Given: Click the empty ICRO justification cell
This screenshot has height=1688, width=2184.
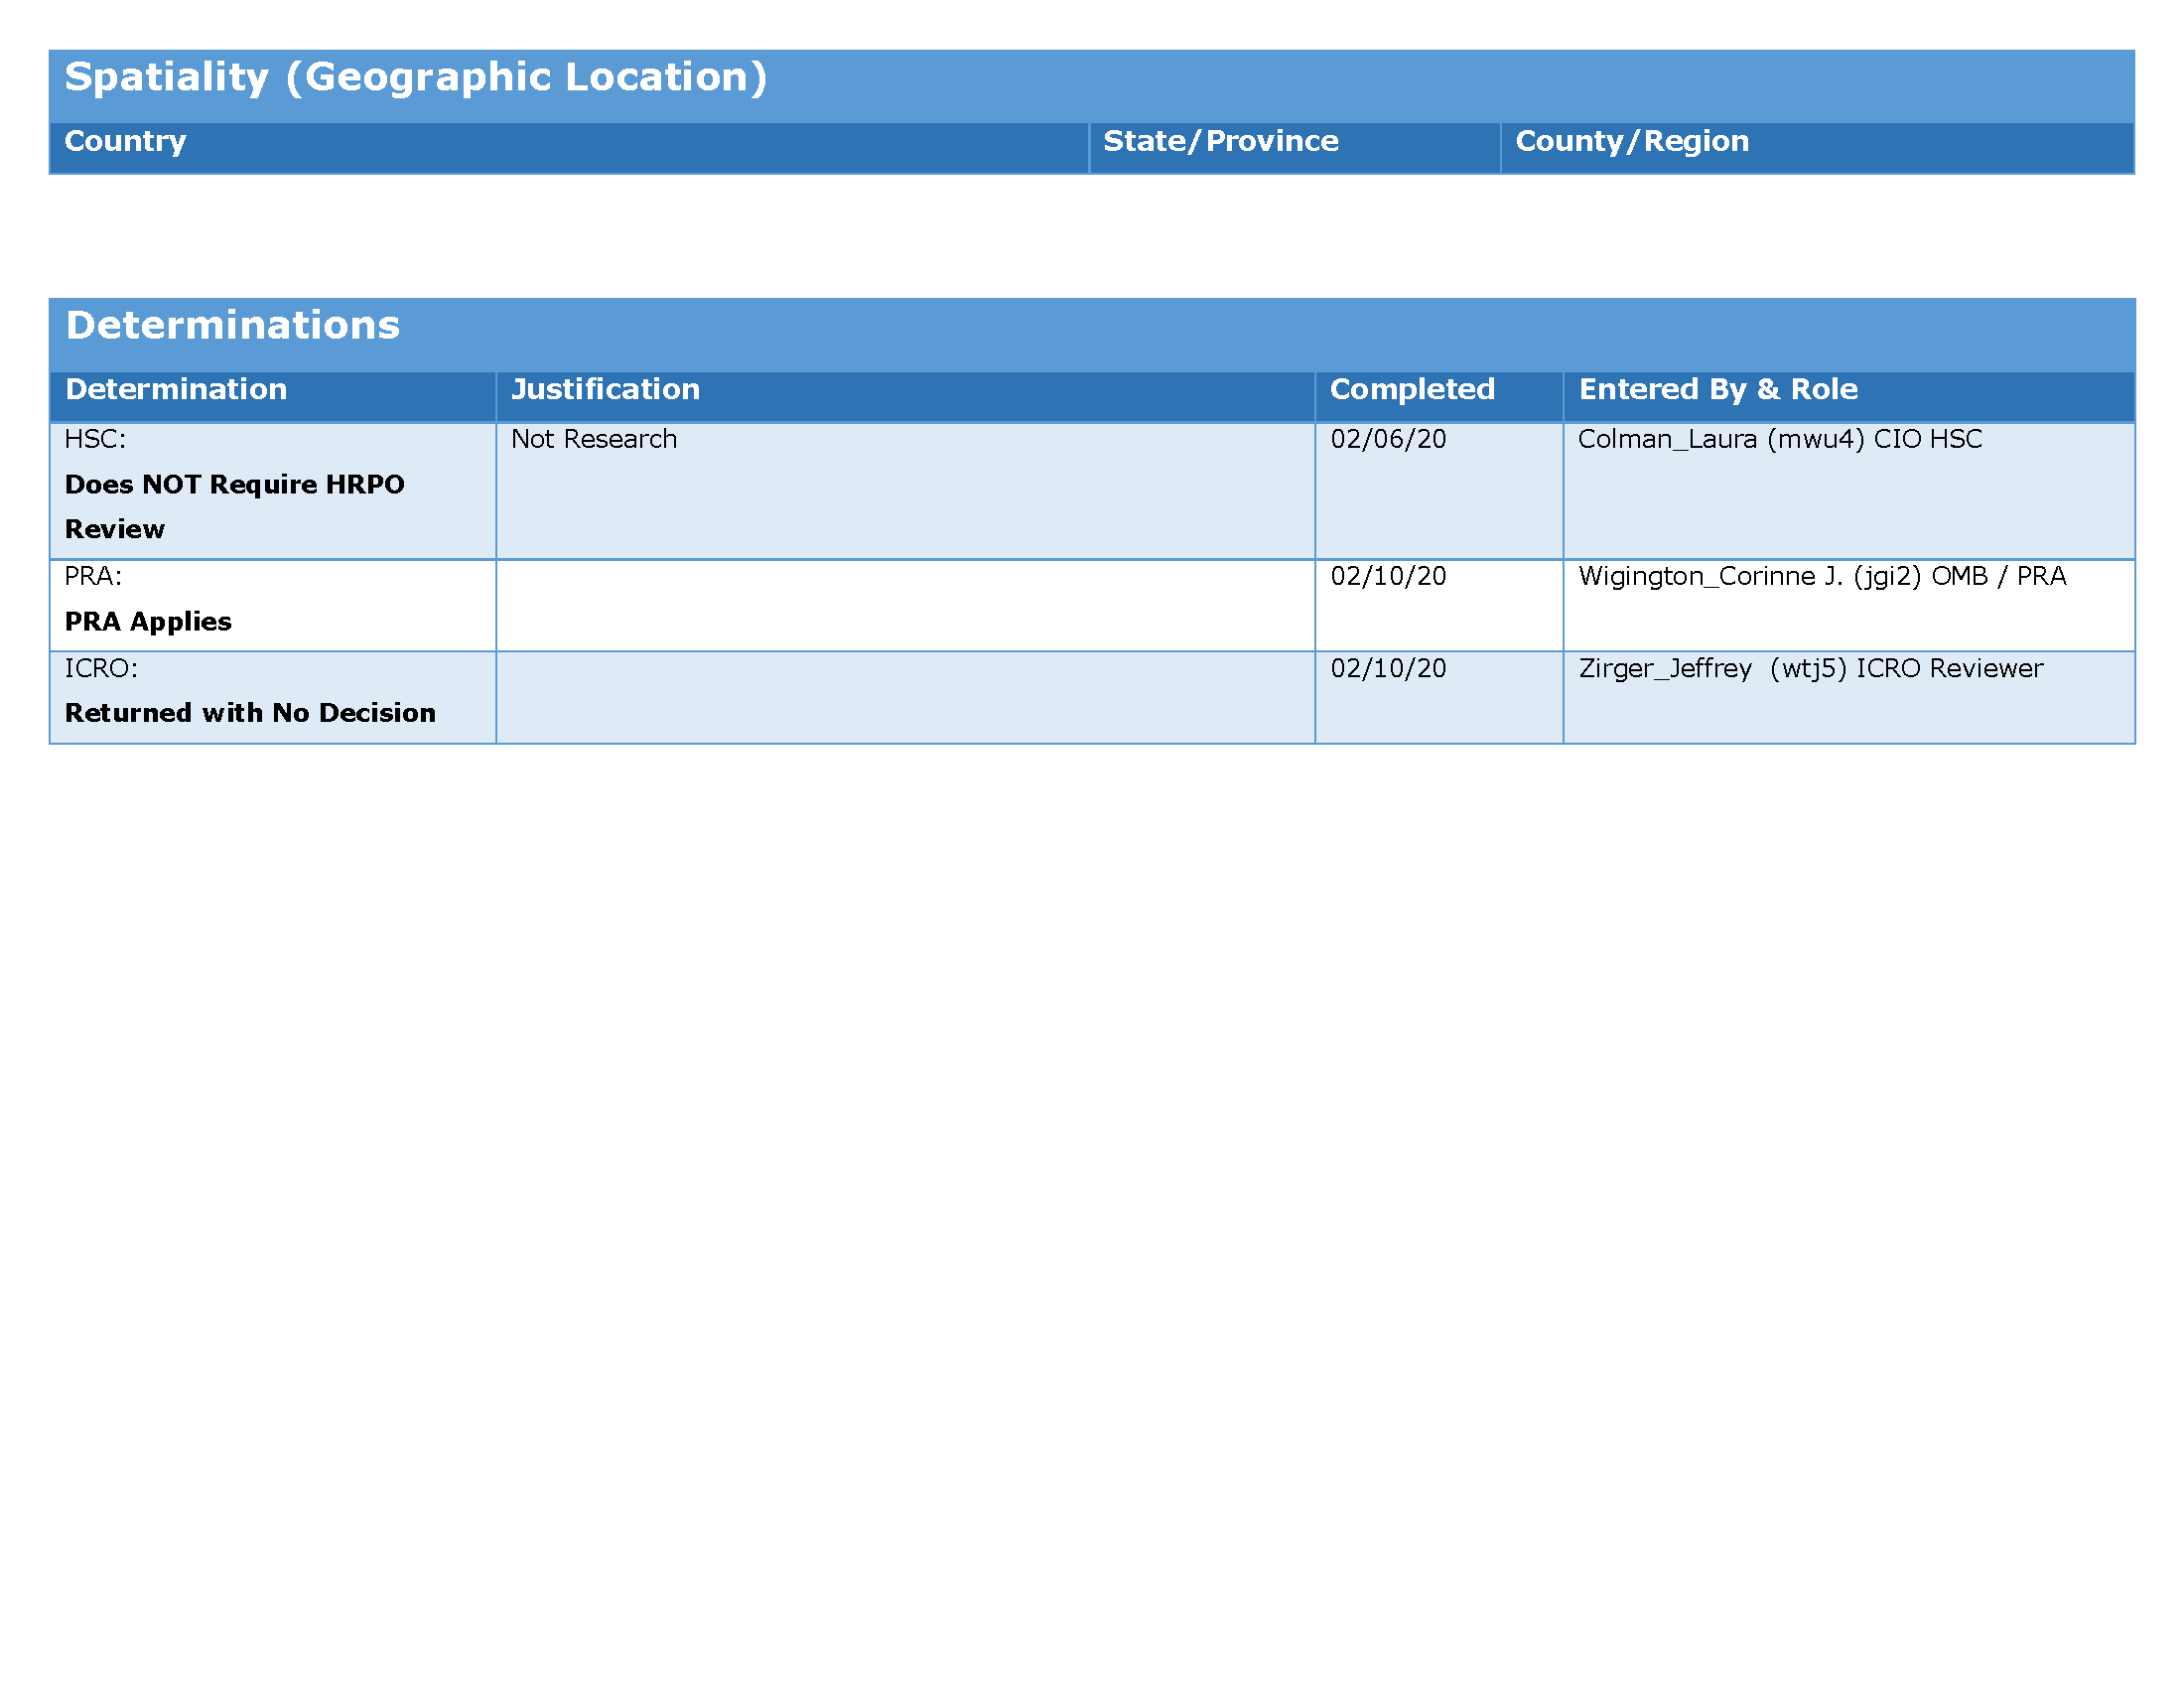Looking at the screenshot, I should [x=905, y=697].
